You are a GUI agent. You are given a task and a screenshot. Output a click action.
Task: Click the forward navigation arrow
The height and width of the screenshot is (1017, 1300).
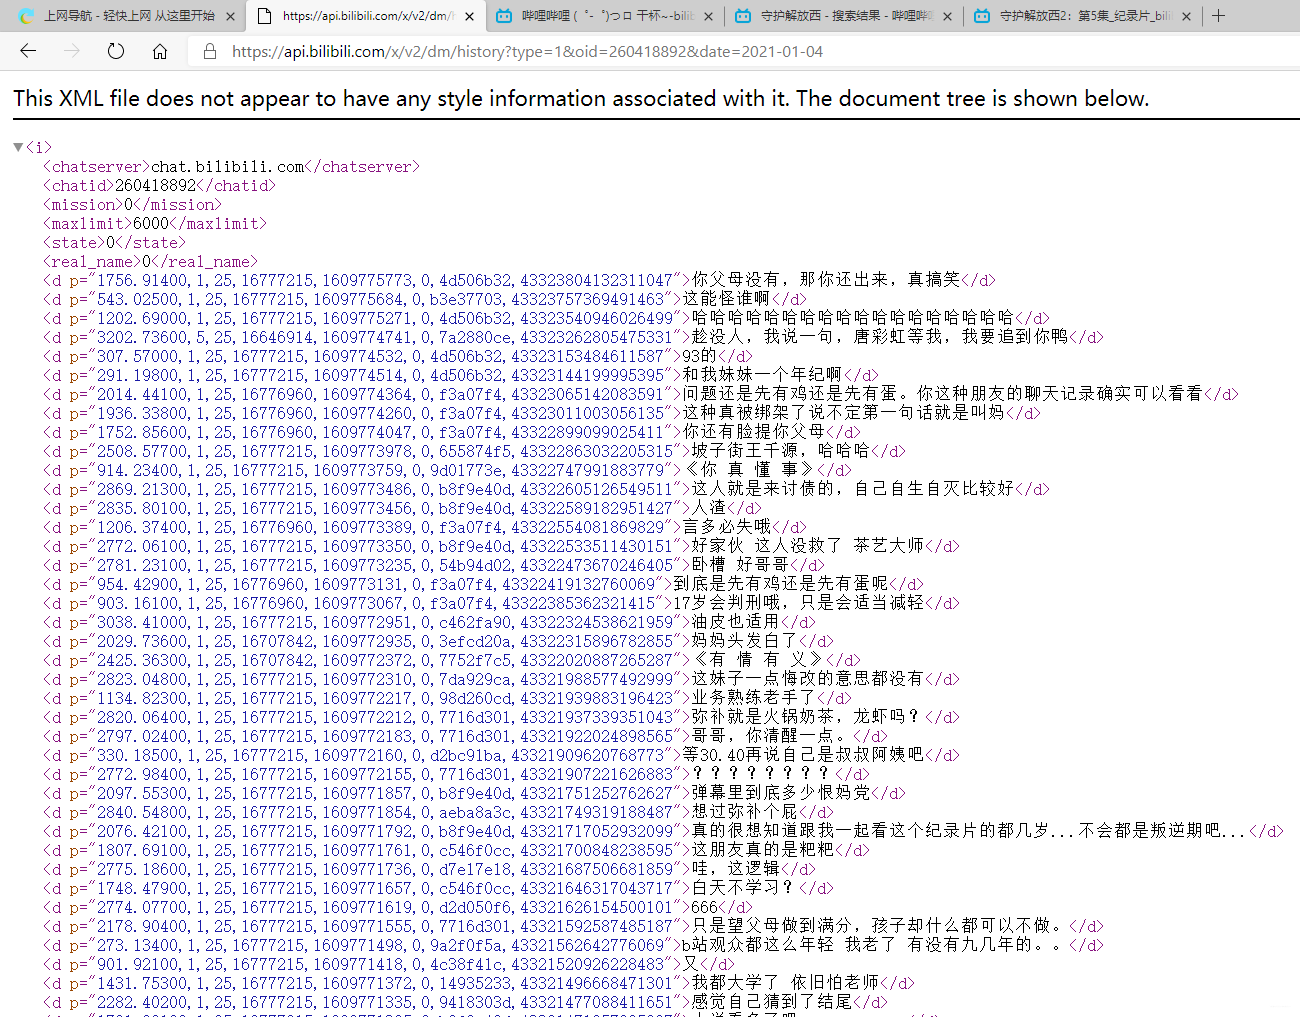tap(72, 51)
